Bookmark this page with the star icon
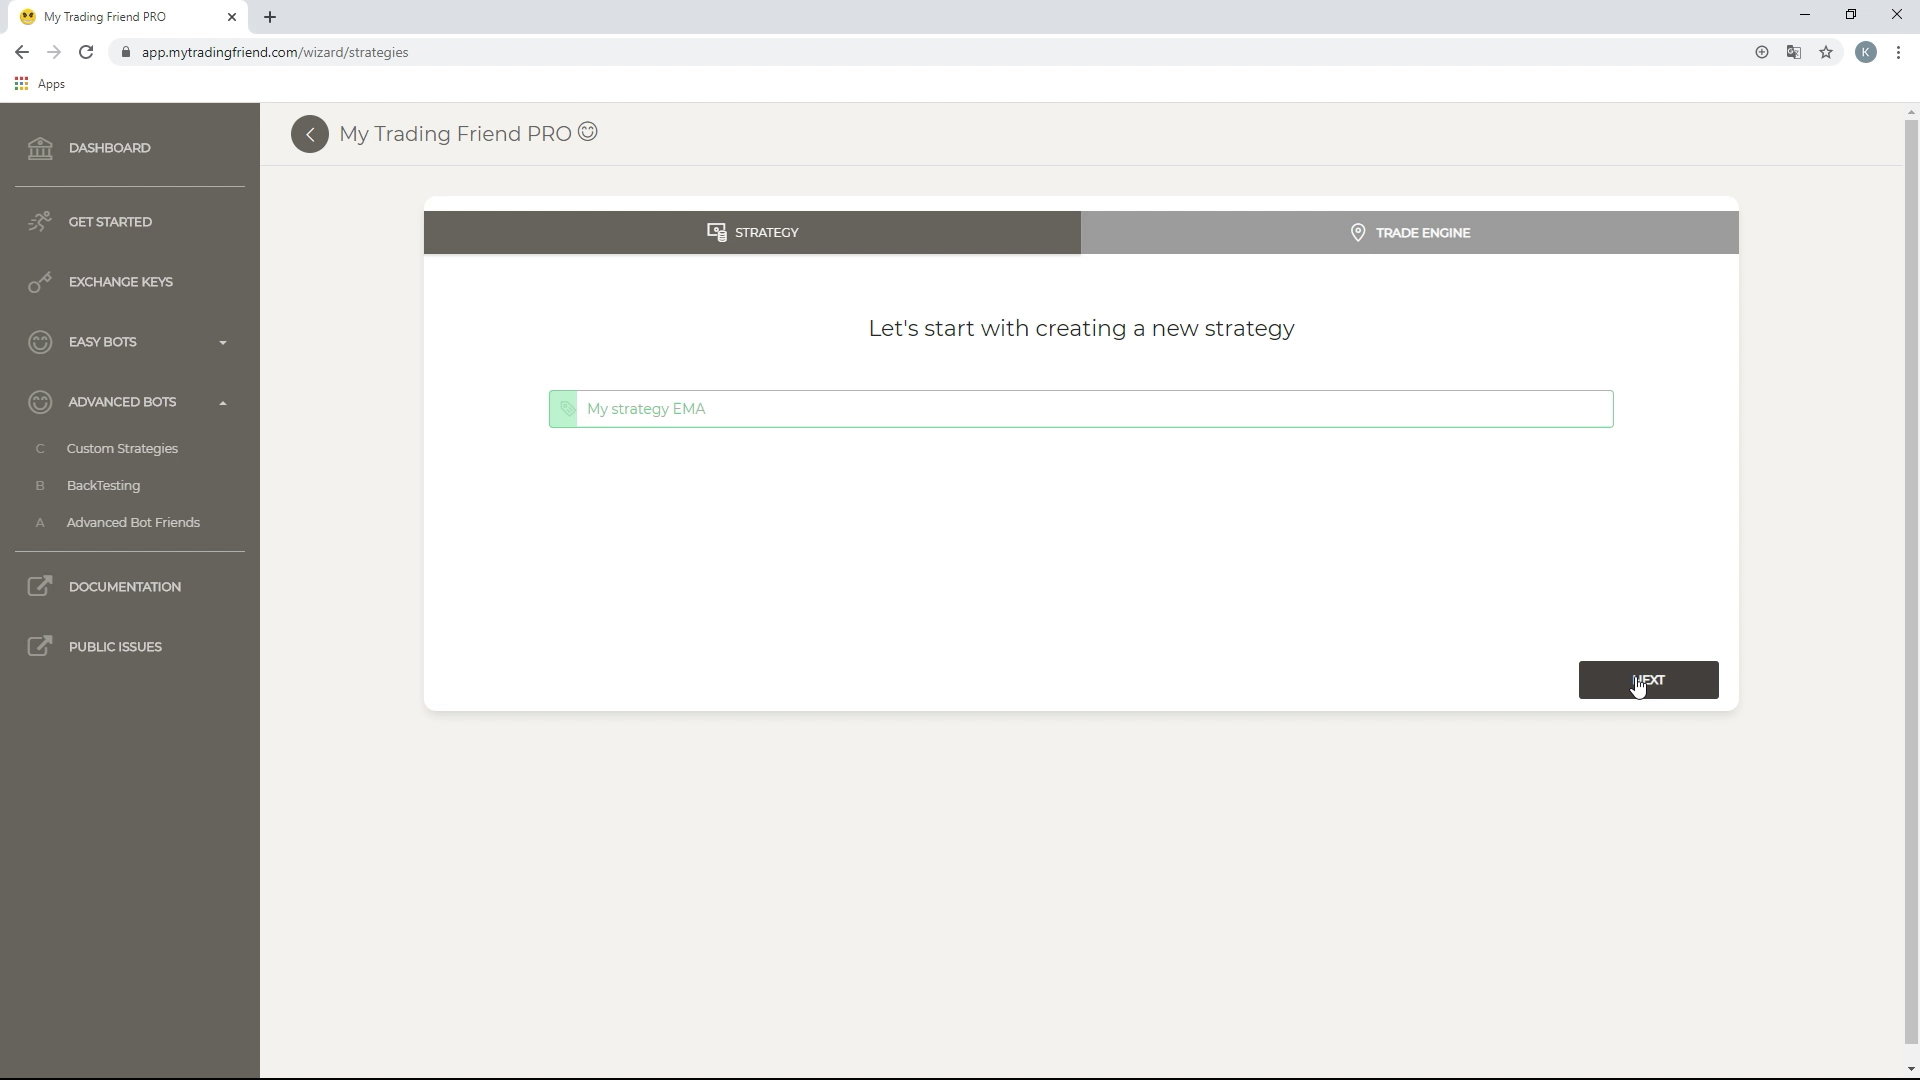1920x1080 pixels. pos(1826,52)
